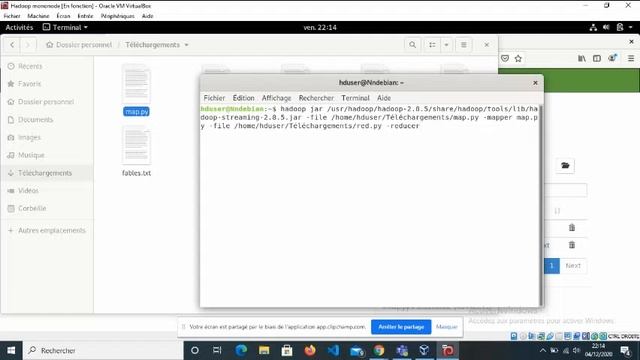Click Windows Rechercher search box
Viewport: 640px width, 360px height.
103,350
